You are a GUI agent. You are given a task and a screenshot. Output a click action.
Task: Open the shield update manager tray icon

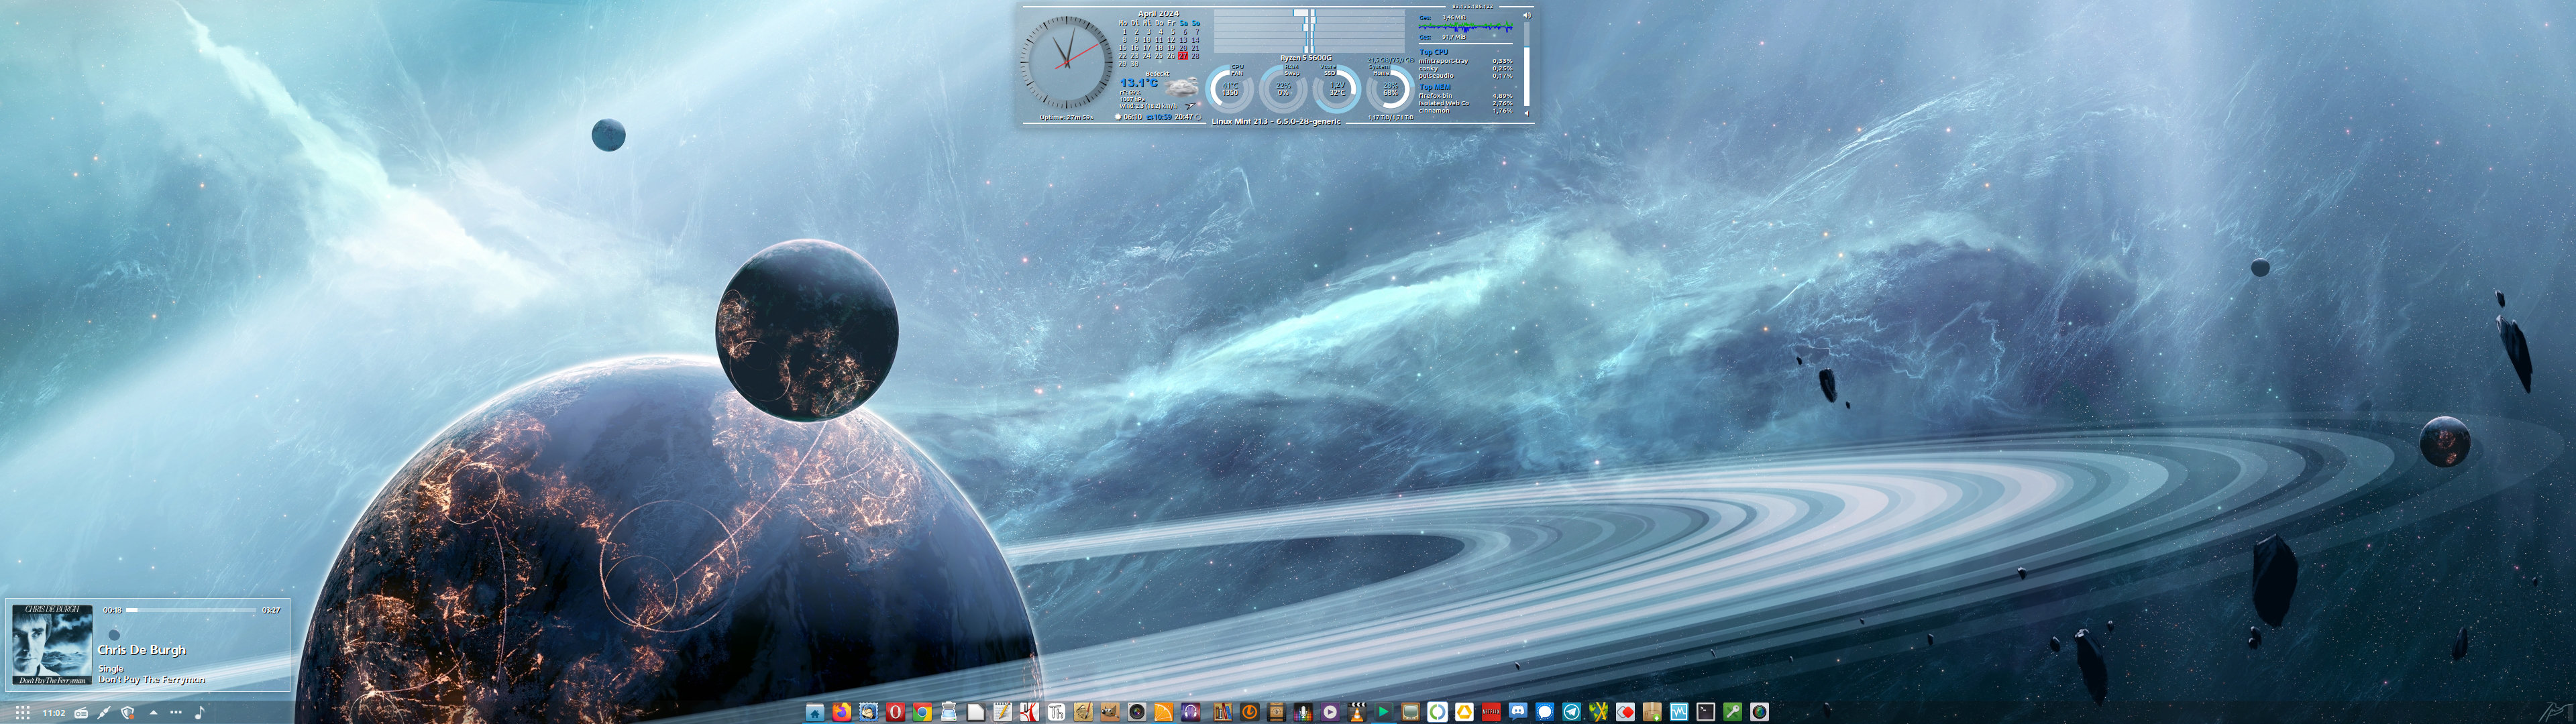[x=127, y=713]
